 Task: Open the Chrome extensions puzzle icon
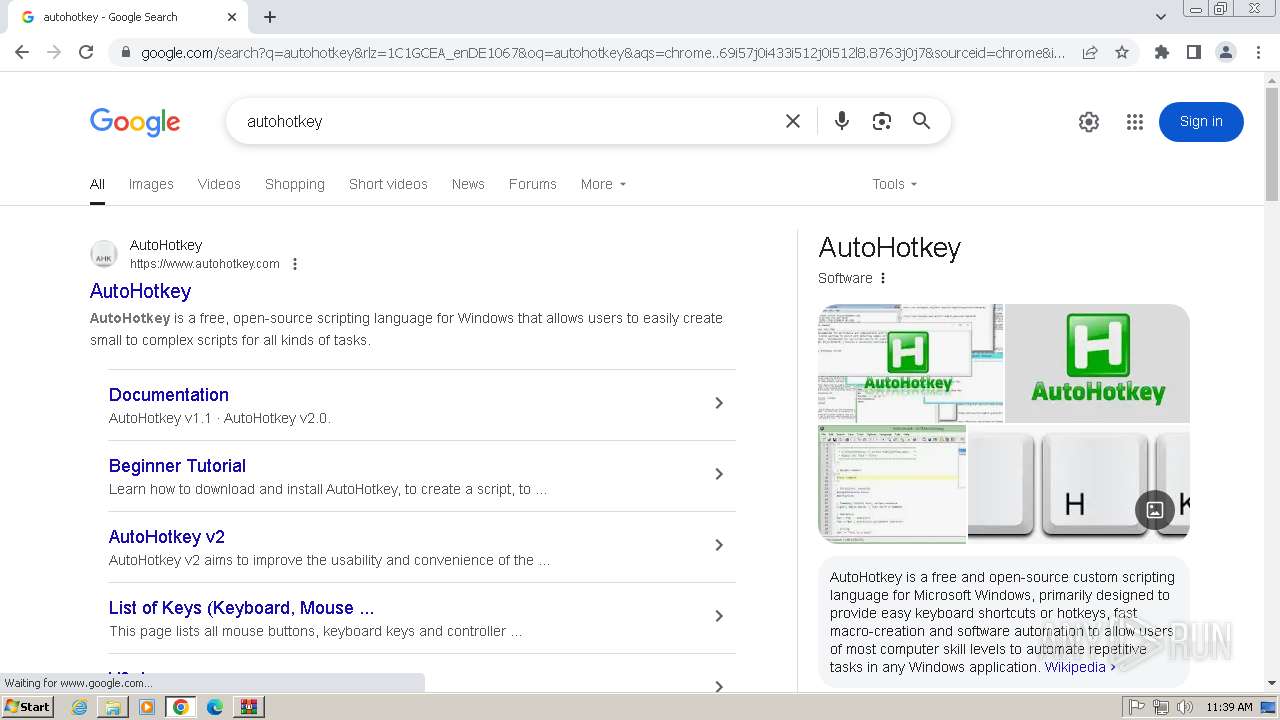pos(1161,52)
